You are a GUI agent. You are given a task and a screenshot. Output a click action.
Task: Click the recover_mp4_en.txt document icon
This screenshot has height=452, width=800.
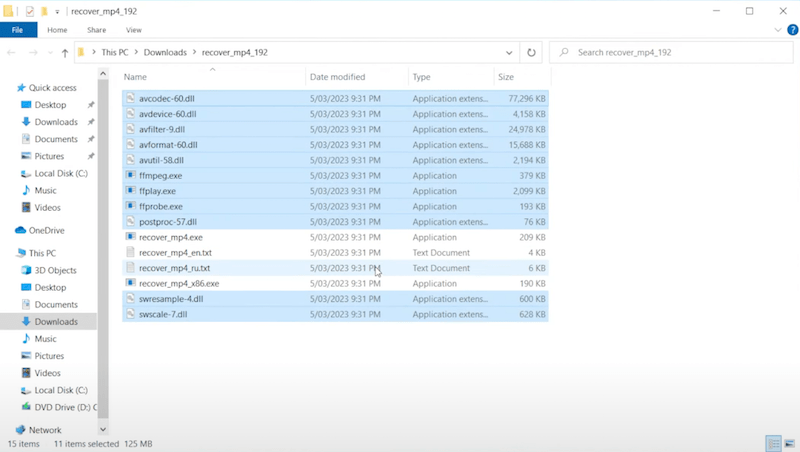(x=131, y=252)
